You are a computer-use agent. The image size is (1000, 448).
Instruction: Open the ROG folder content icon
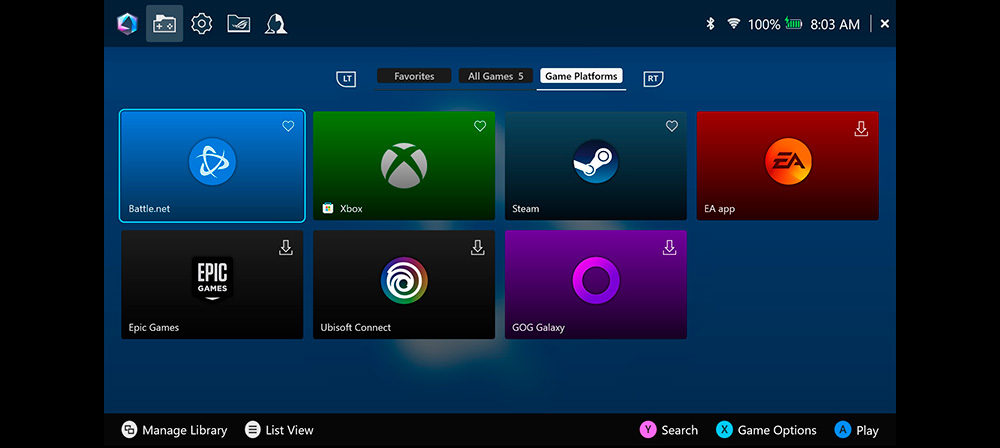(x=239, y=24)
